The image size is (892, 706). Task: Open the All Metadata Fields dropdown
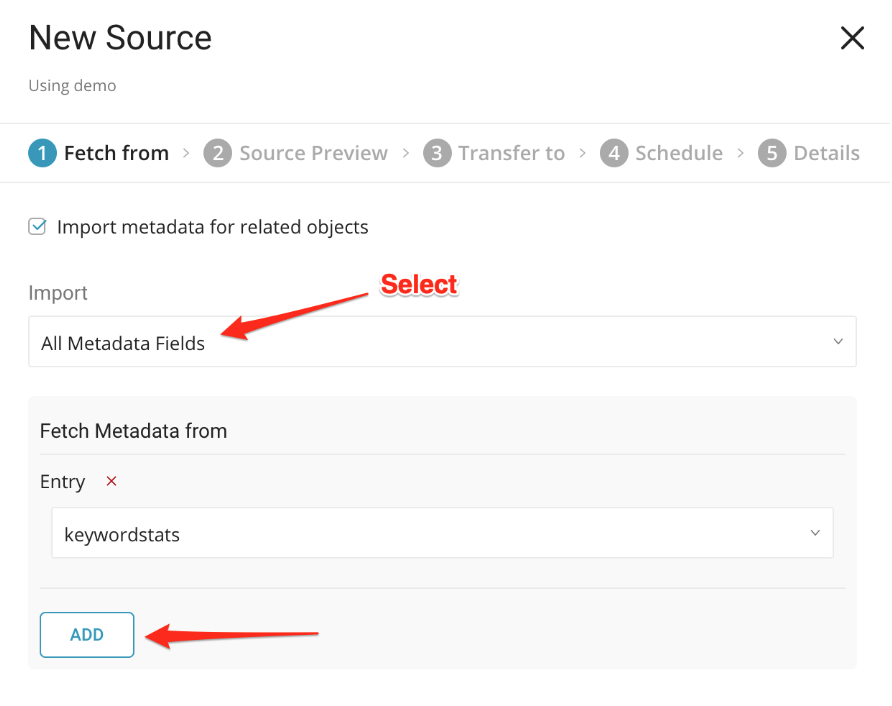(x=442, y=342)
